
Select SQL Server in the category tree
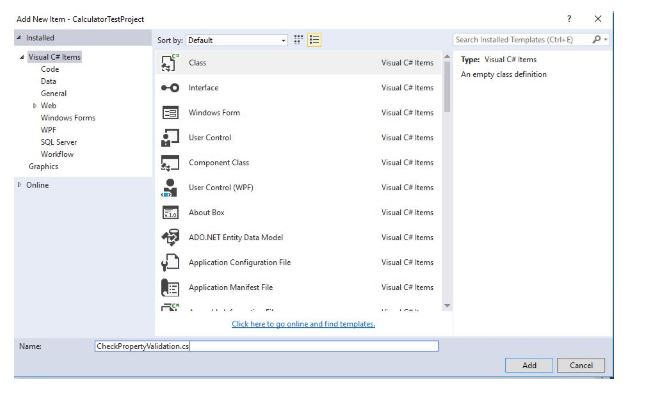58,142
